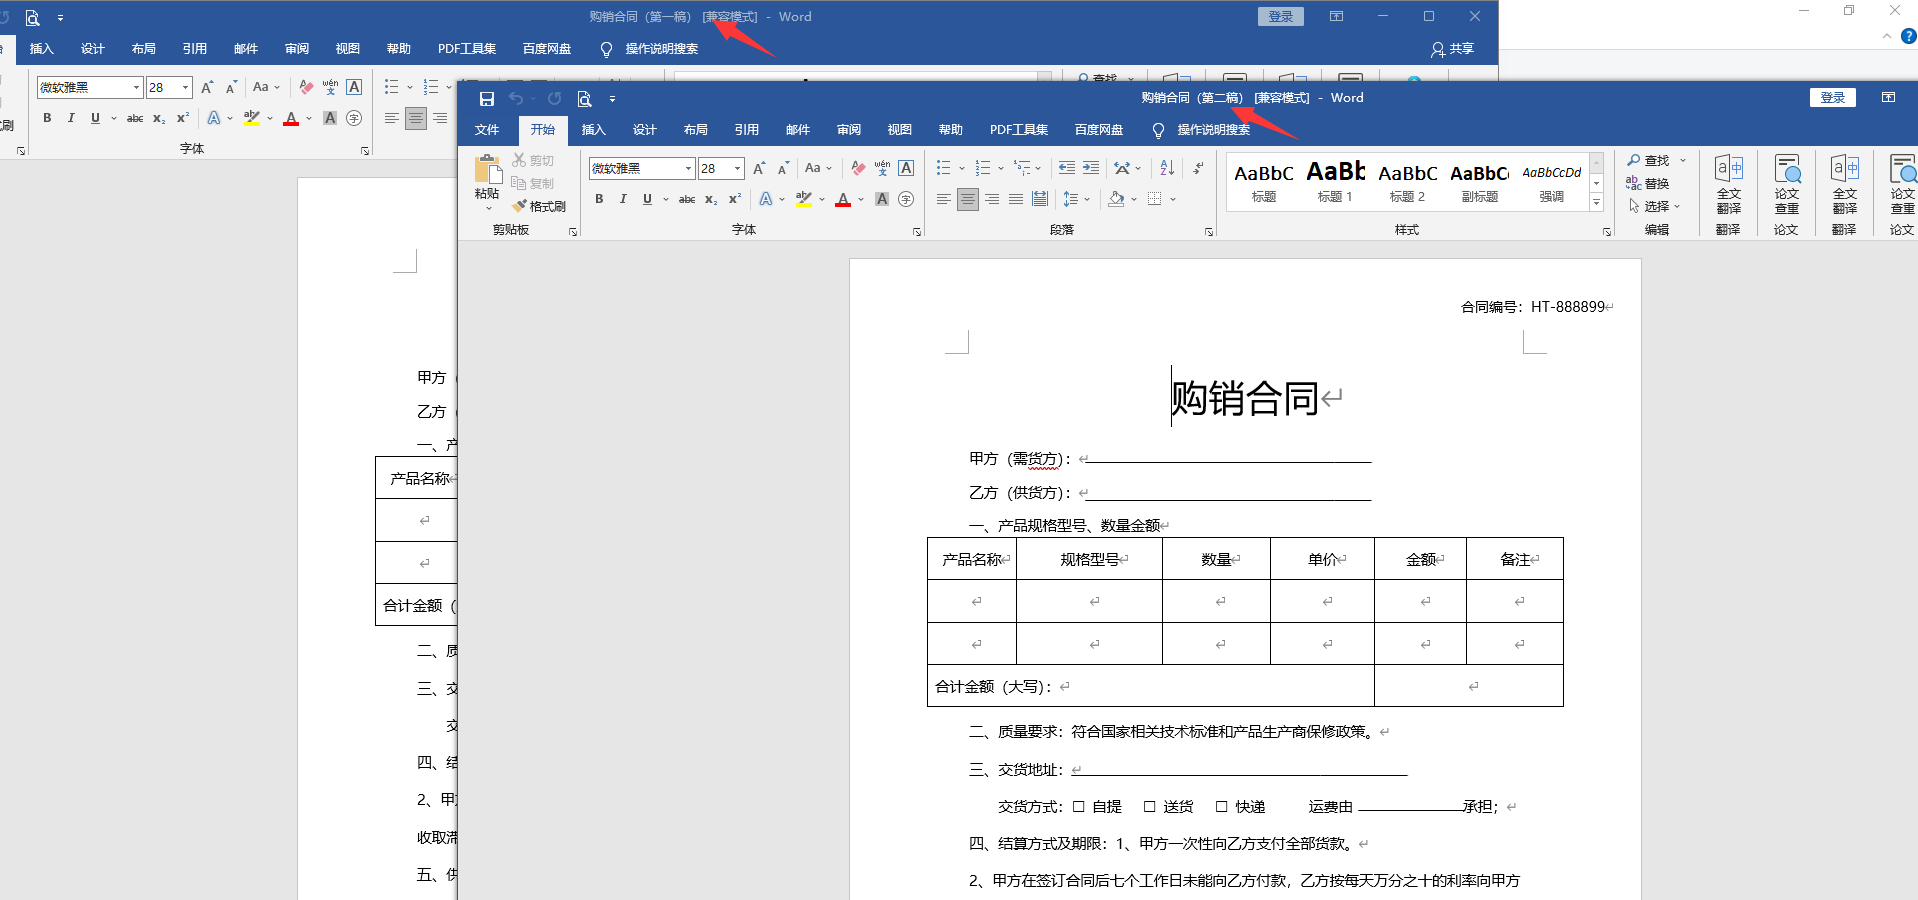Open the 文件 menu tab
The image size is (1918, 900).
[x=487, y=130]
